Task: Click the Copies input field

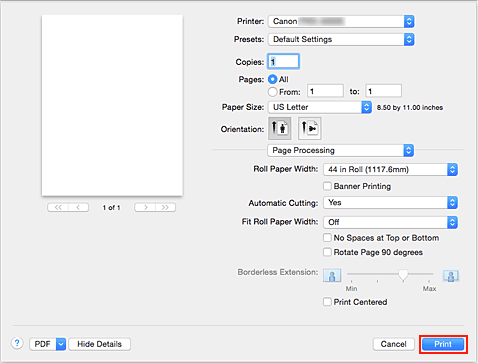Action: (283, 61)
